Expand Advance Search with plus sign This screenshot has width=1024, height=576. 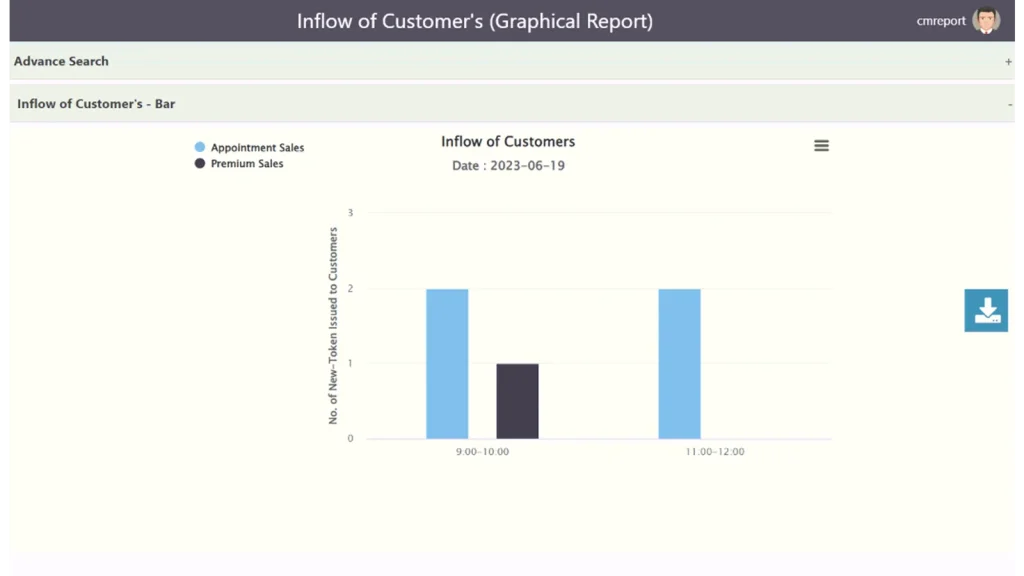[x=1008, y=61]
